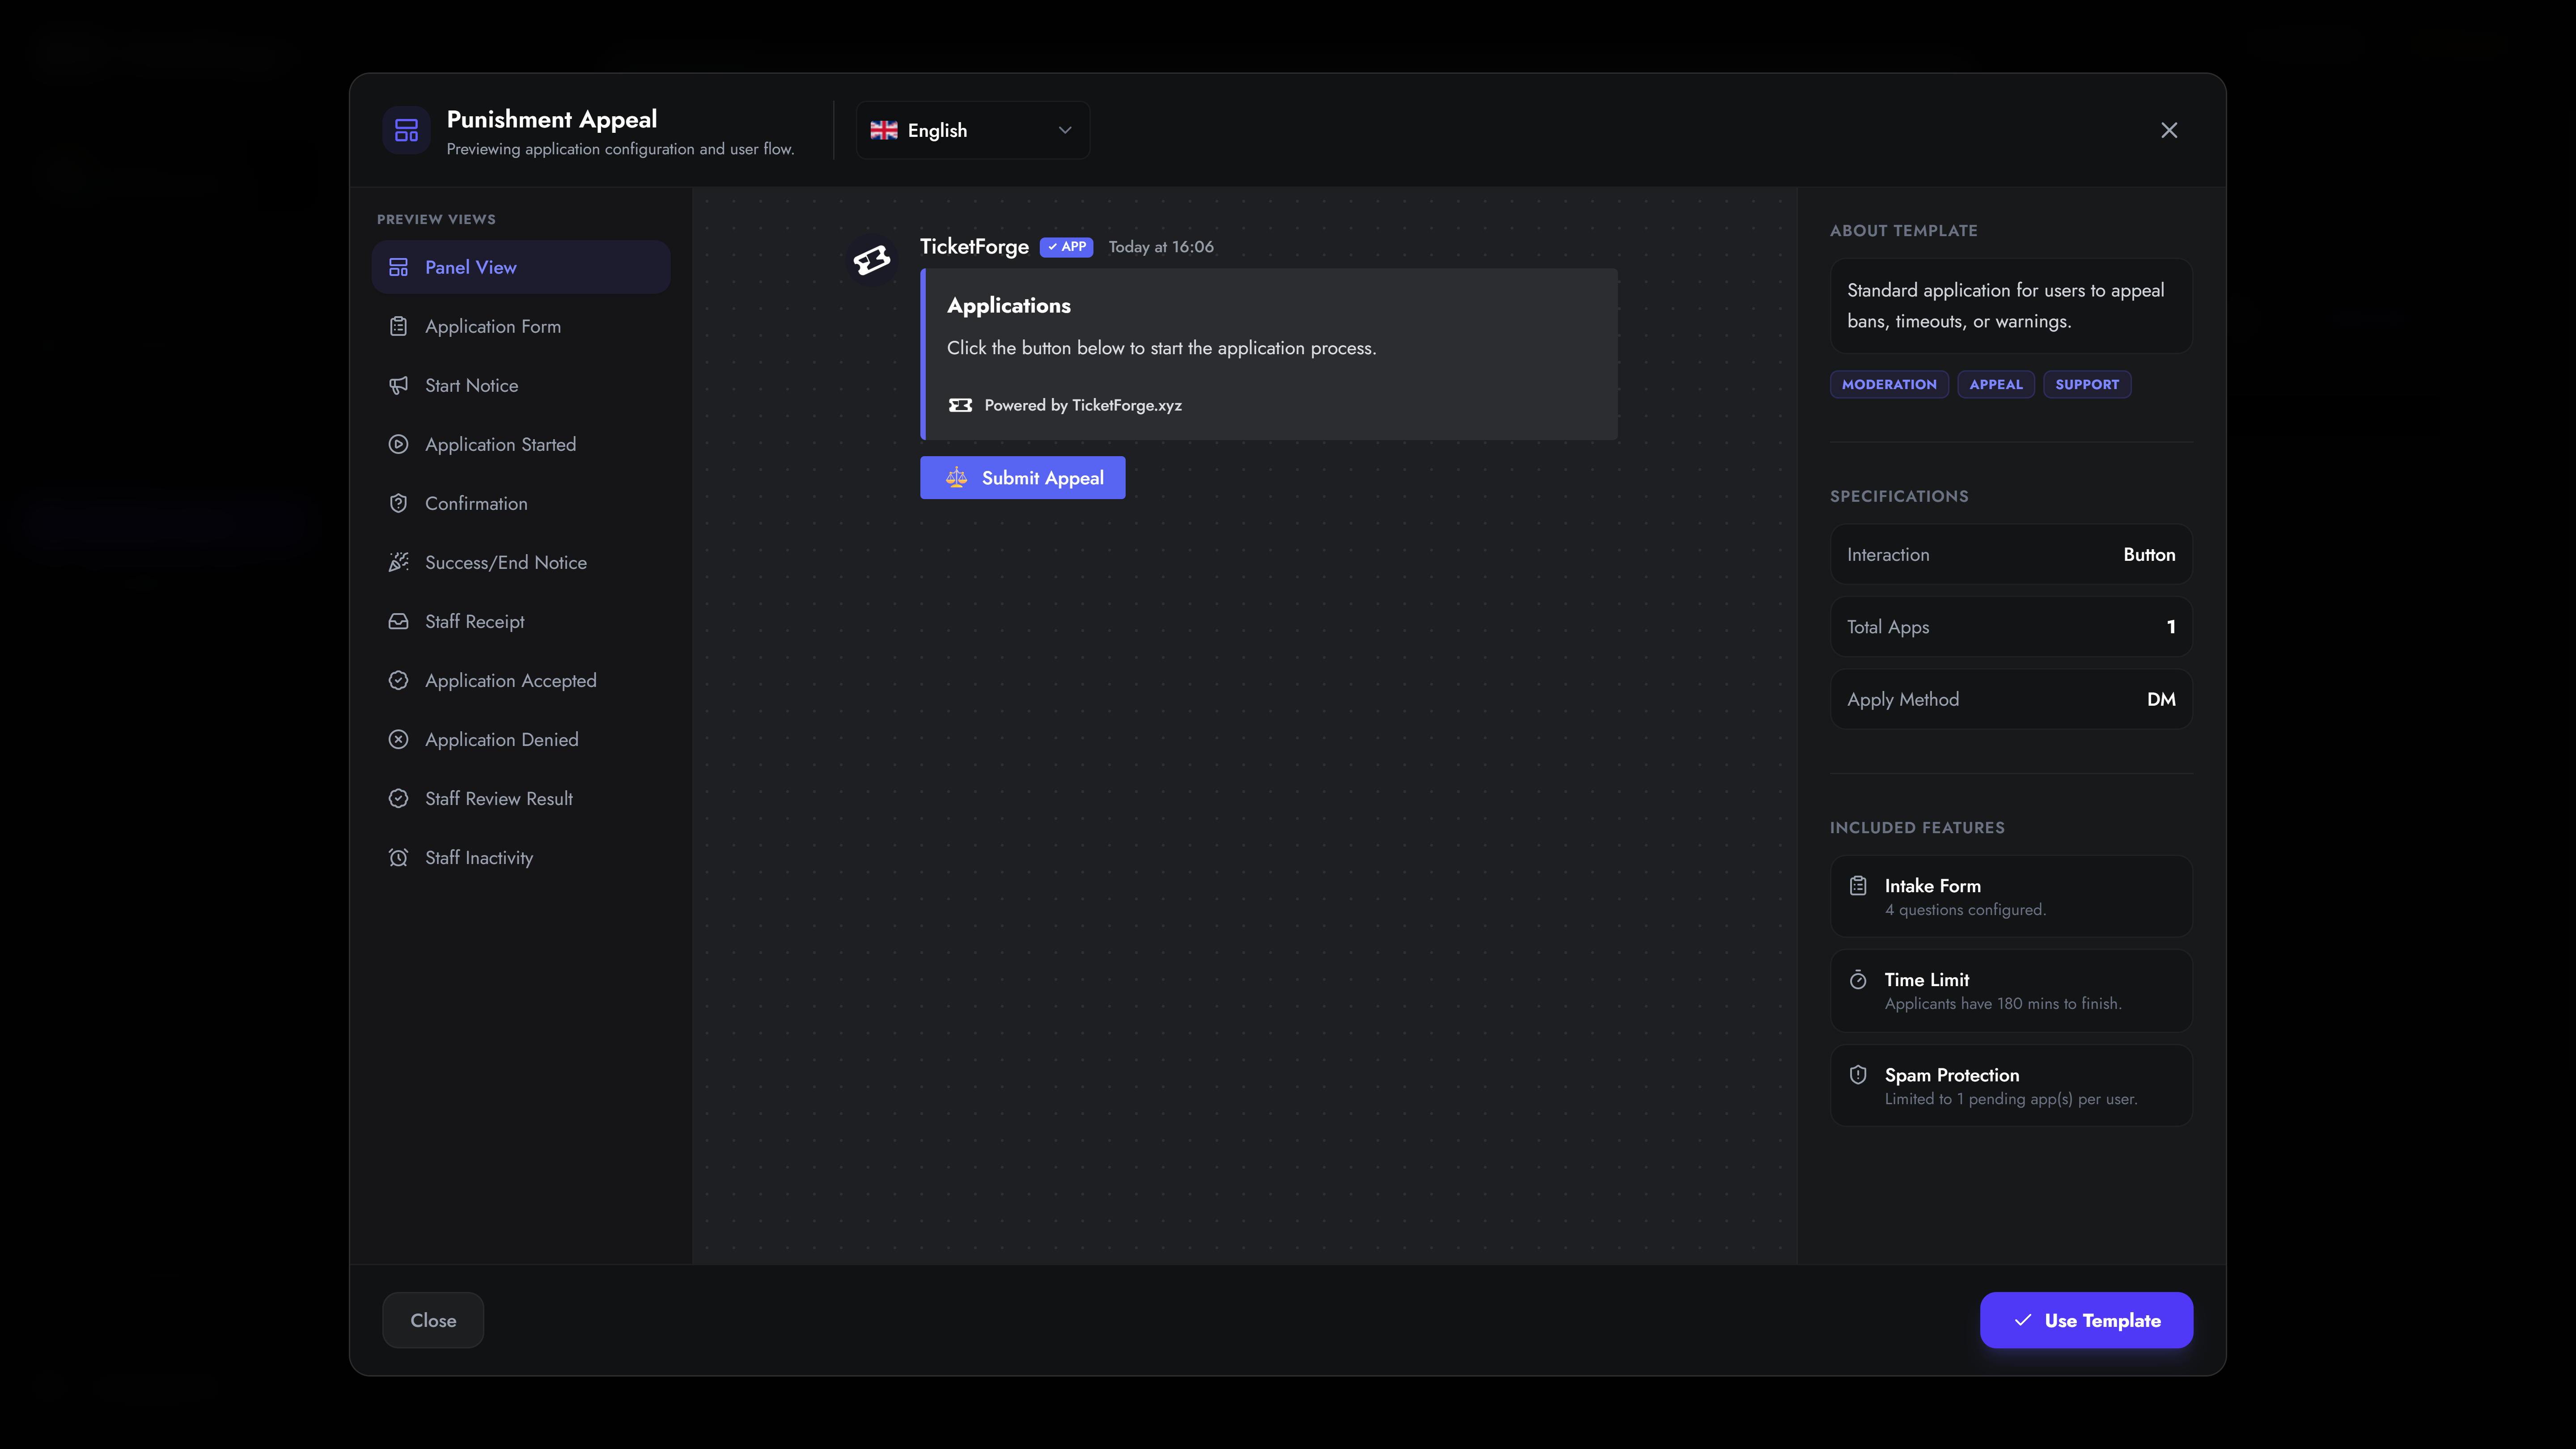Click 'Applicants have 180 mins to finish.' text
The height and width of the screenshot is (1449, 2576).
tap(2003, 1004)
